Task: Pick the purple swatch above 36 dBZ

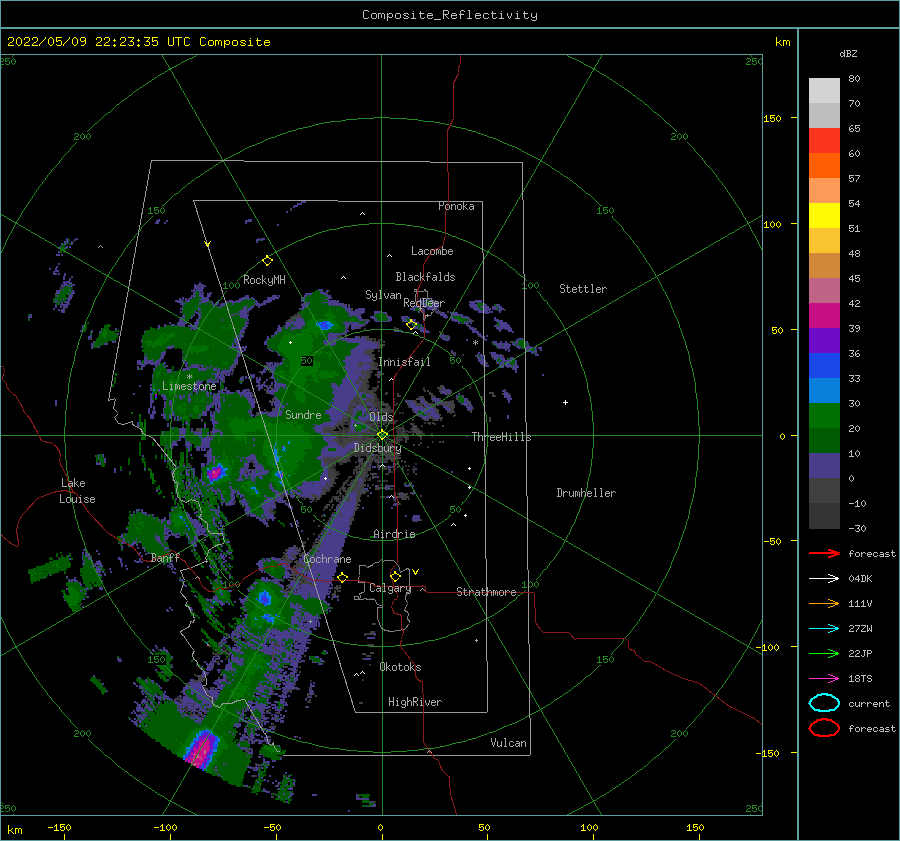Action: (824, 340)
